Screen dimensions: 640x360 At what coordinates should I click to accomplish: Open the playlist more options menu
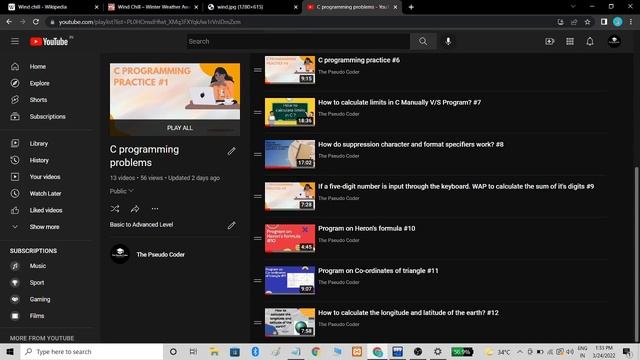(x=155, y=209)
